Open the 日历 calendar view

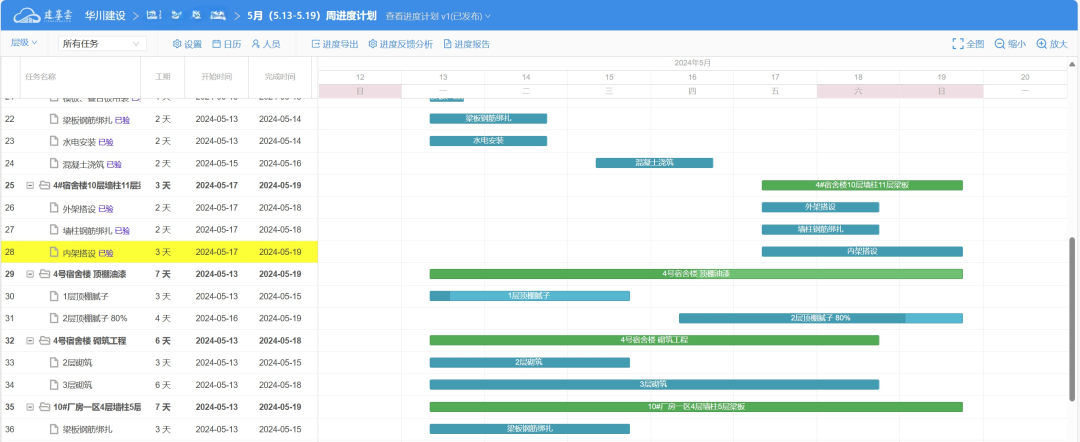click(x=226, y=44)
